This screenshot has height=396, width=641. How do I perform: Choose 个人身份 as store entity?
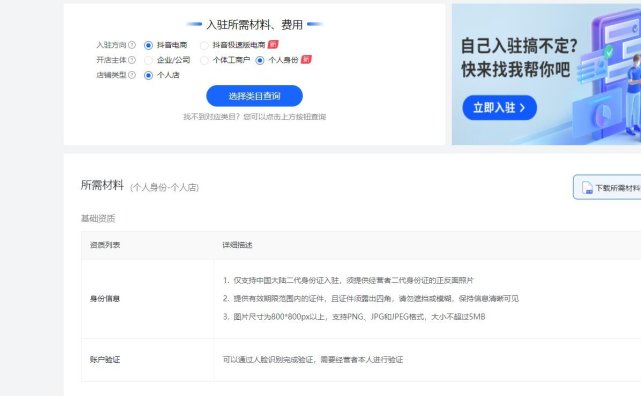click(x=260, y=60)
